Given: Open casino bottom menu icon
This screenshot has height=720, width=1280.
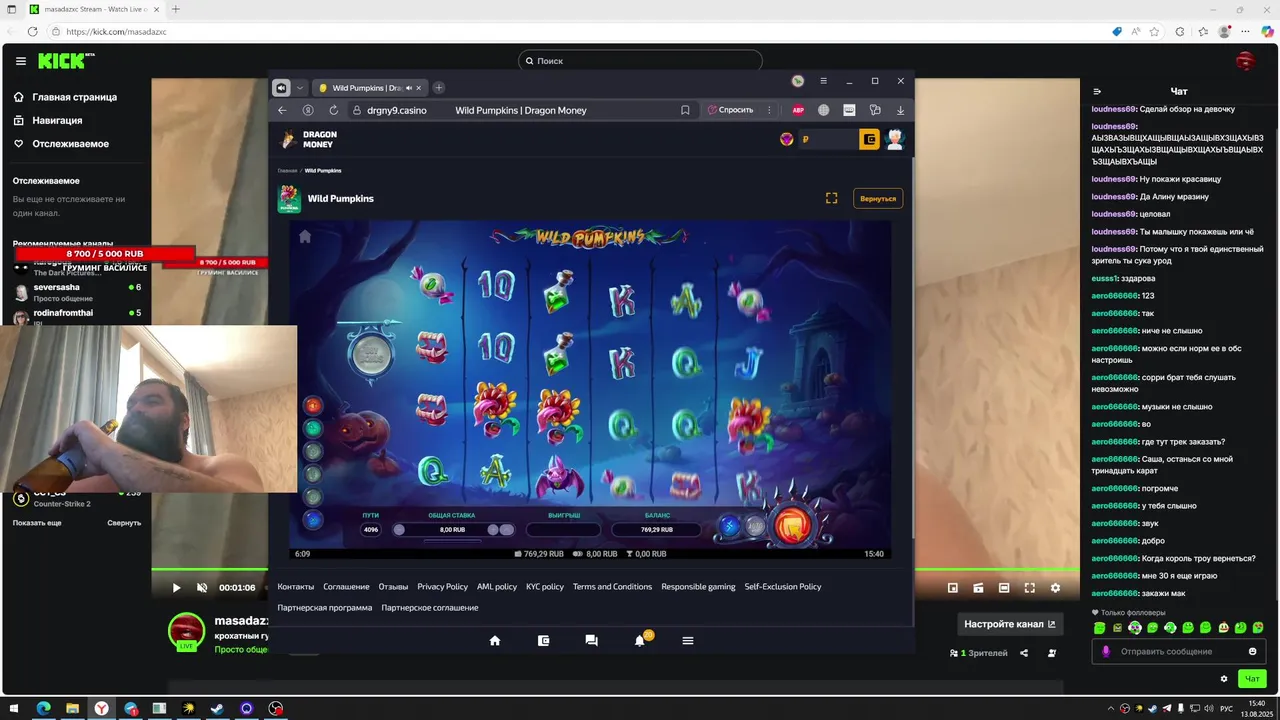Looking at the screenshot, I should click(x=688, y=641).
